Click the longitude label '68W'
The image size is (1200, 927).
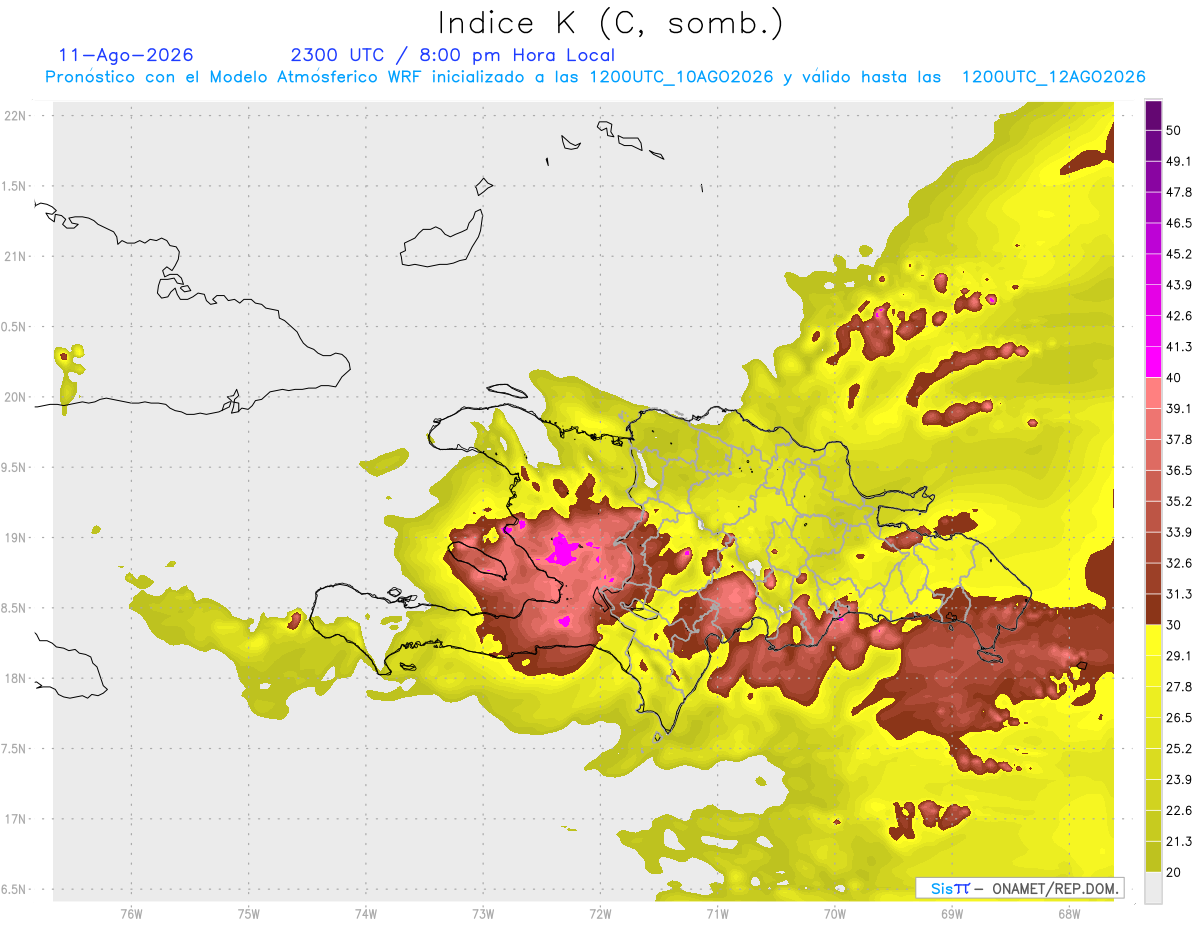[x=1068, y=914]
